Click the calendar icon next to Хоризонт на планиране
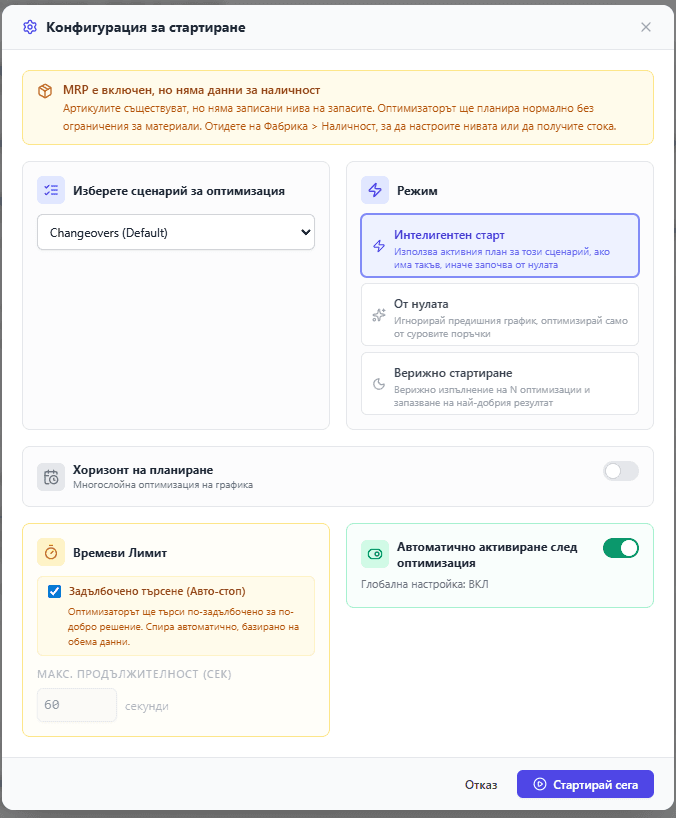 [50, 477]
